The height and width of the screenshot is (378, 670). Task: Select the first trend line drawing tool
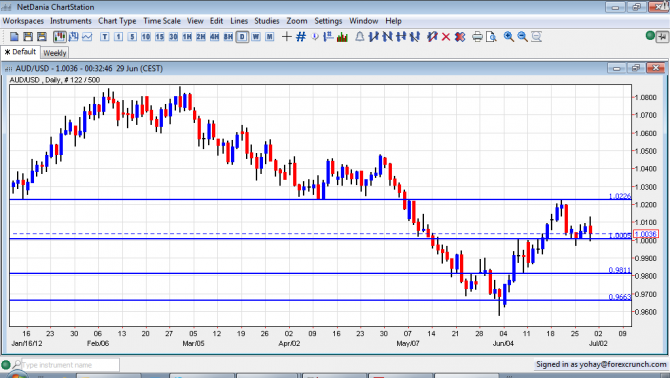[x=373, y=37]
